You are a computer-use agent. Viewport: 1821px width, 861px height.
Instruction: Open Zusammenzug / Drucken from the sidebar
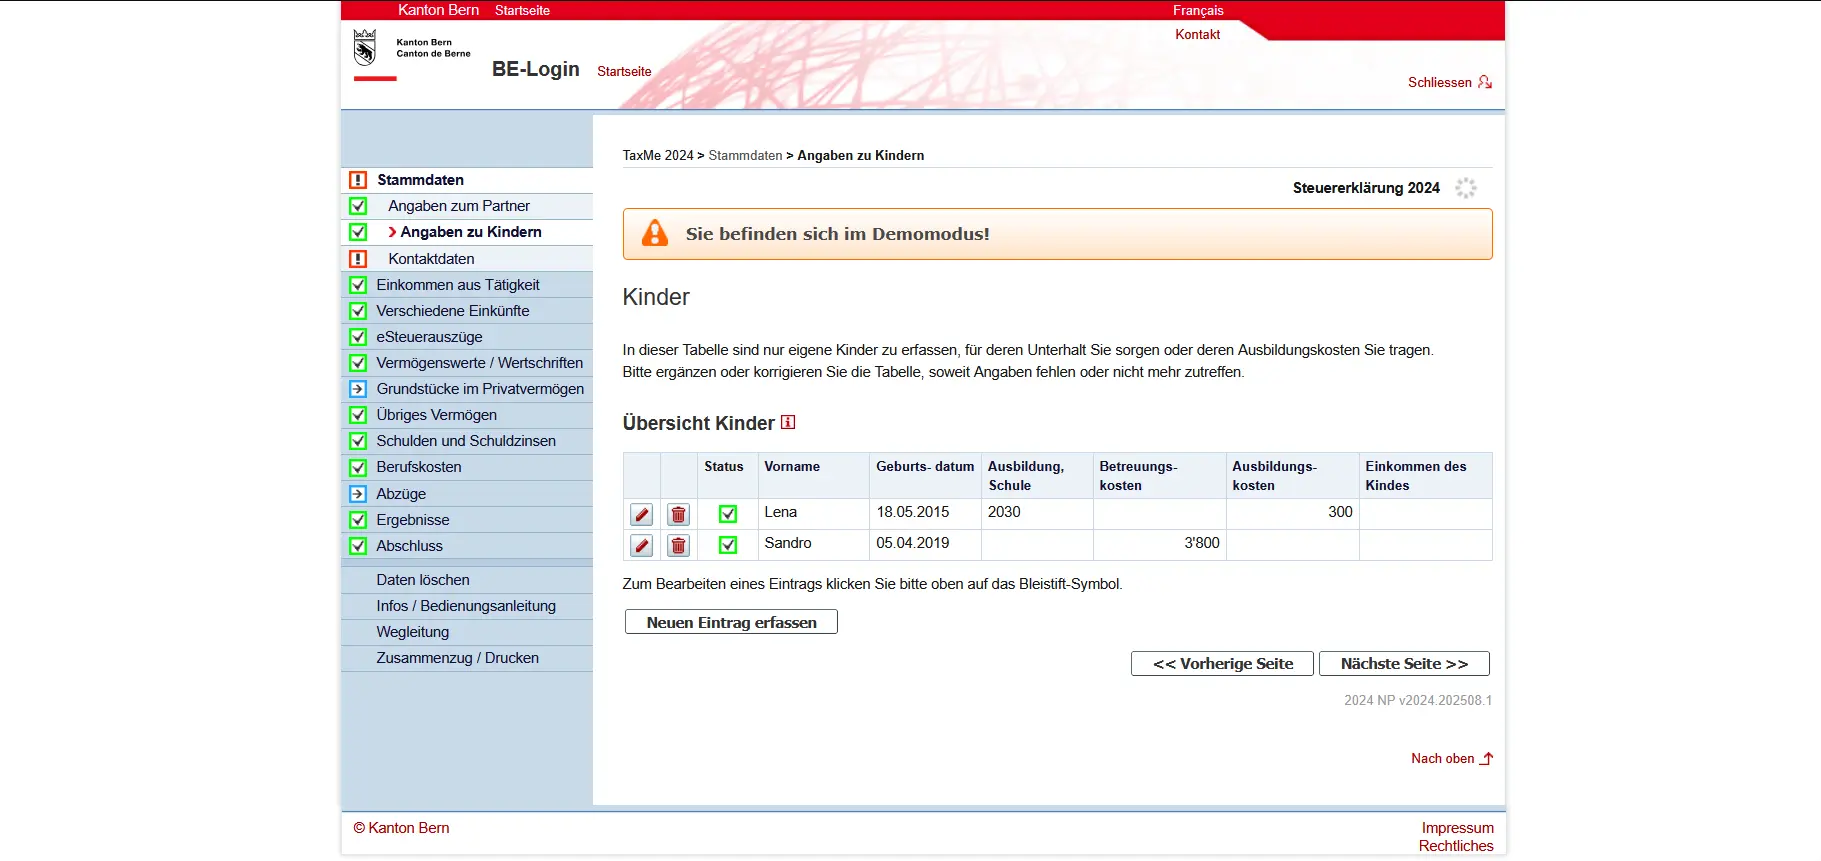tap(457, 658)
